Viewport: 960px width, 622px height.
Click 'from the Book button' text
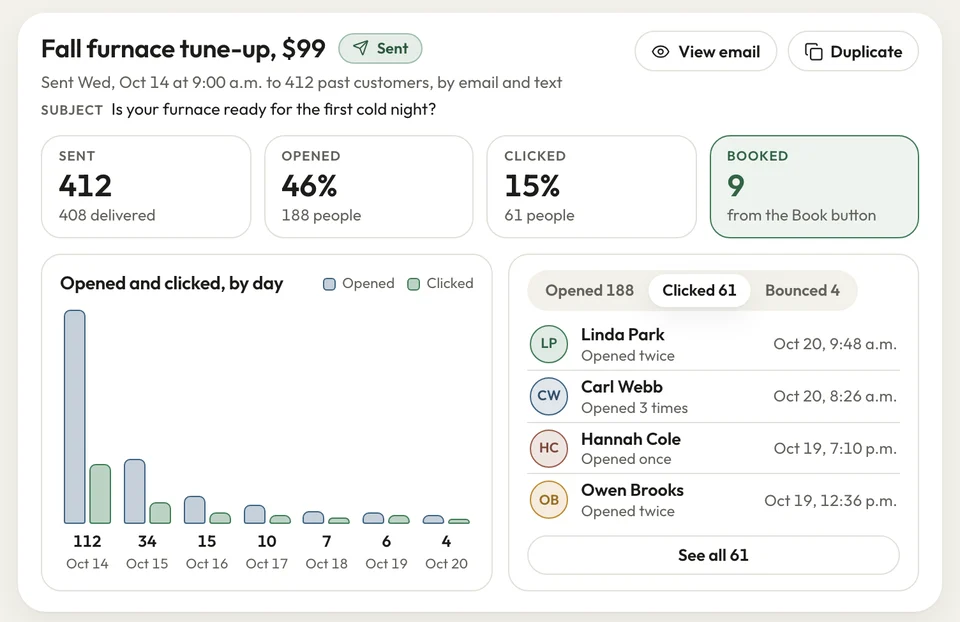coord(801,215)
